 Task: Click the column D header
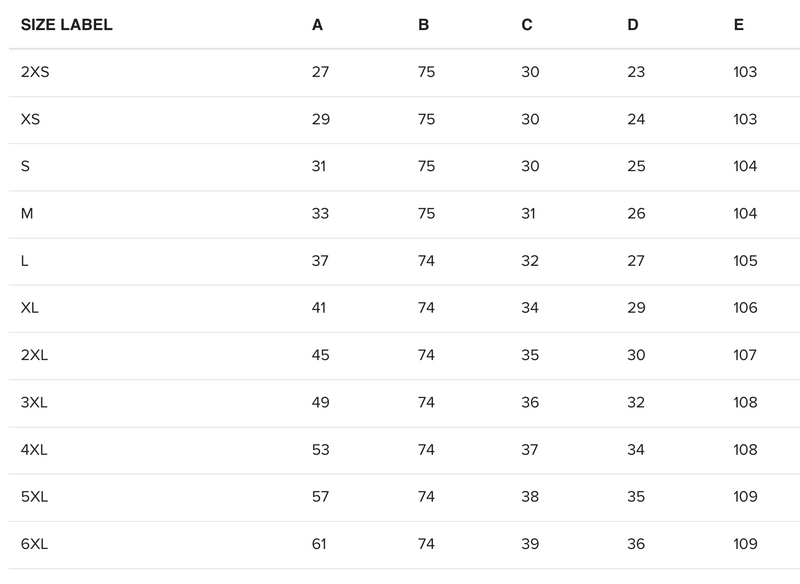tap(633, 25)
